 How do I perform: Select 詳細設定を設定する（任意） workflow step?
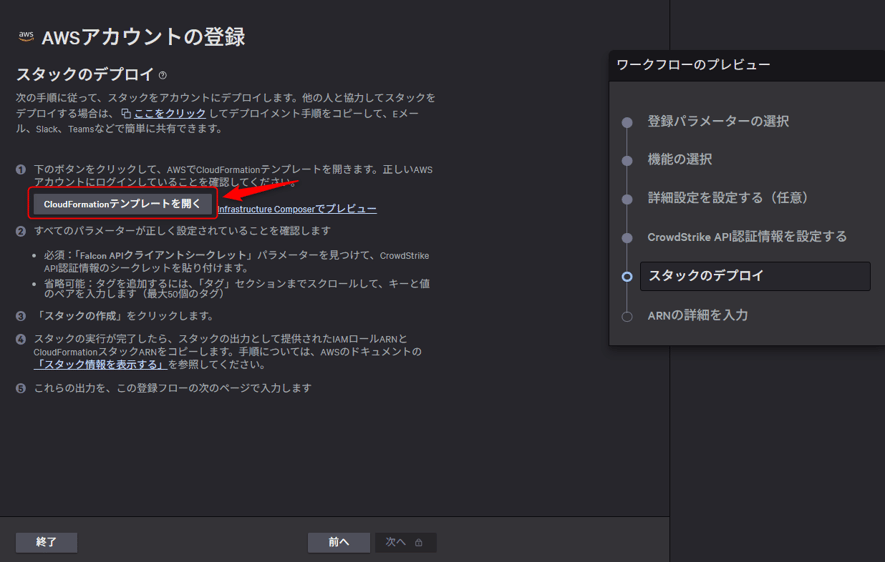click(x=729, y=198)
